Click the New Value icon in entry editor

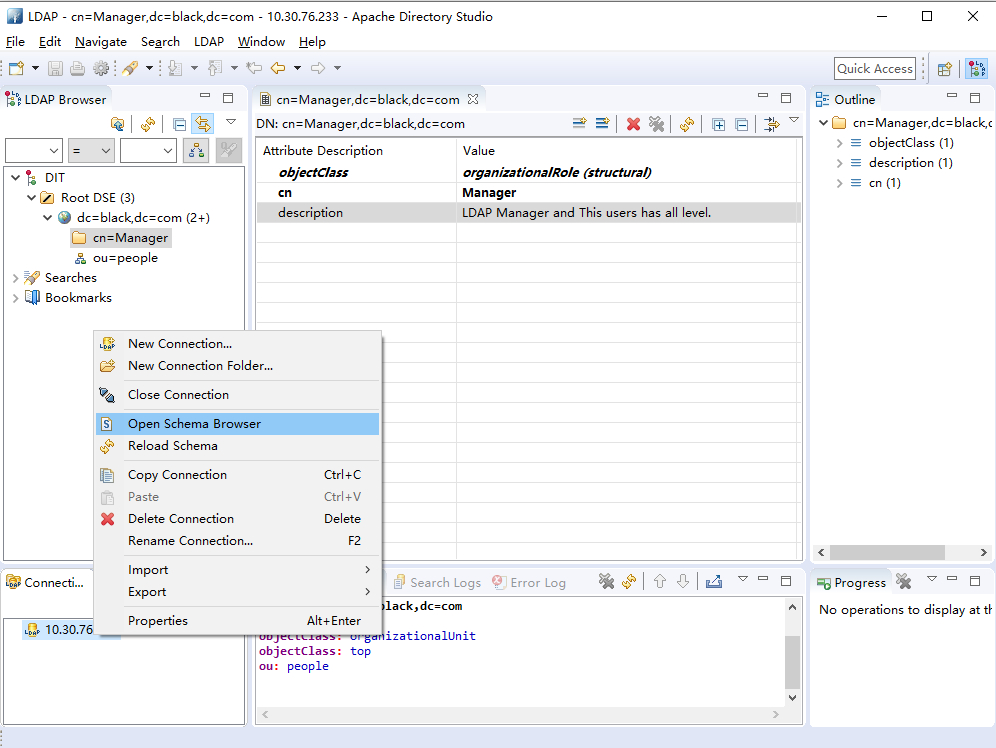tap(602, 124)
